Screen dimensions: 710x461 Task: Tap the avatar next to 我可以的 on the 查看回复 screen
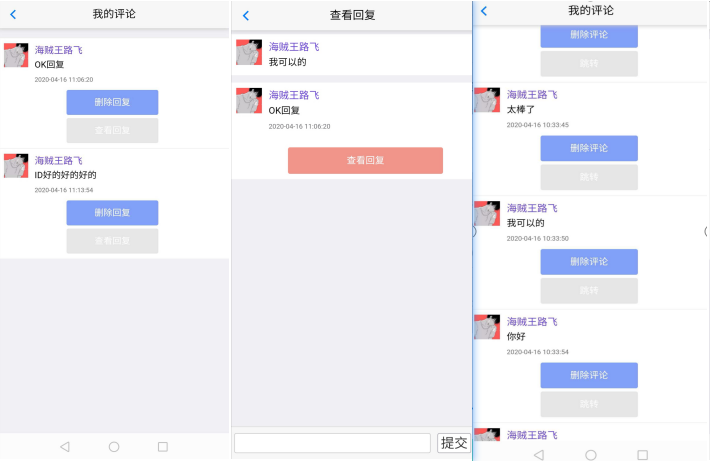pos(249,52)
